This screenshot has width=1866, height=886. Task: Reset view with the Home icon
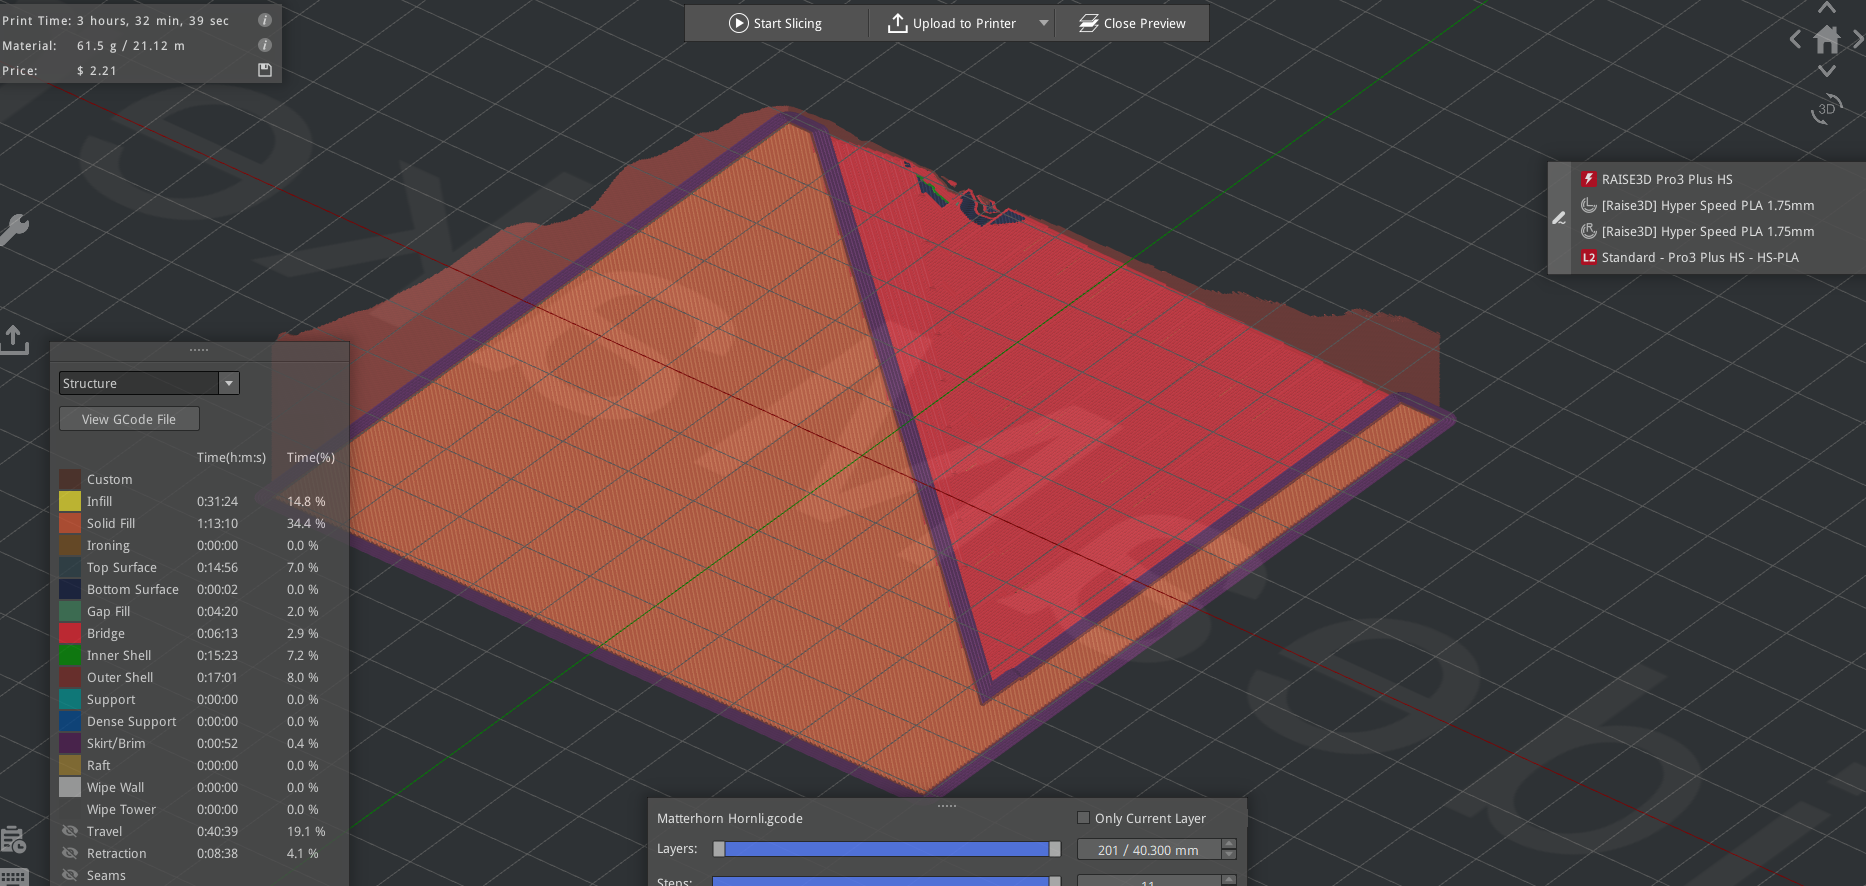1827,40
